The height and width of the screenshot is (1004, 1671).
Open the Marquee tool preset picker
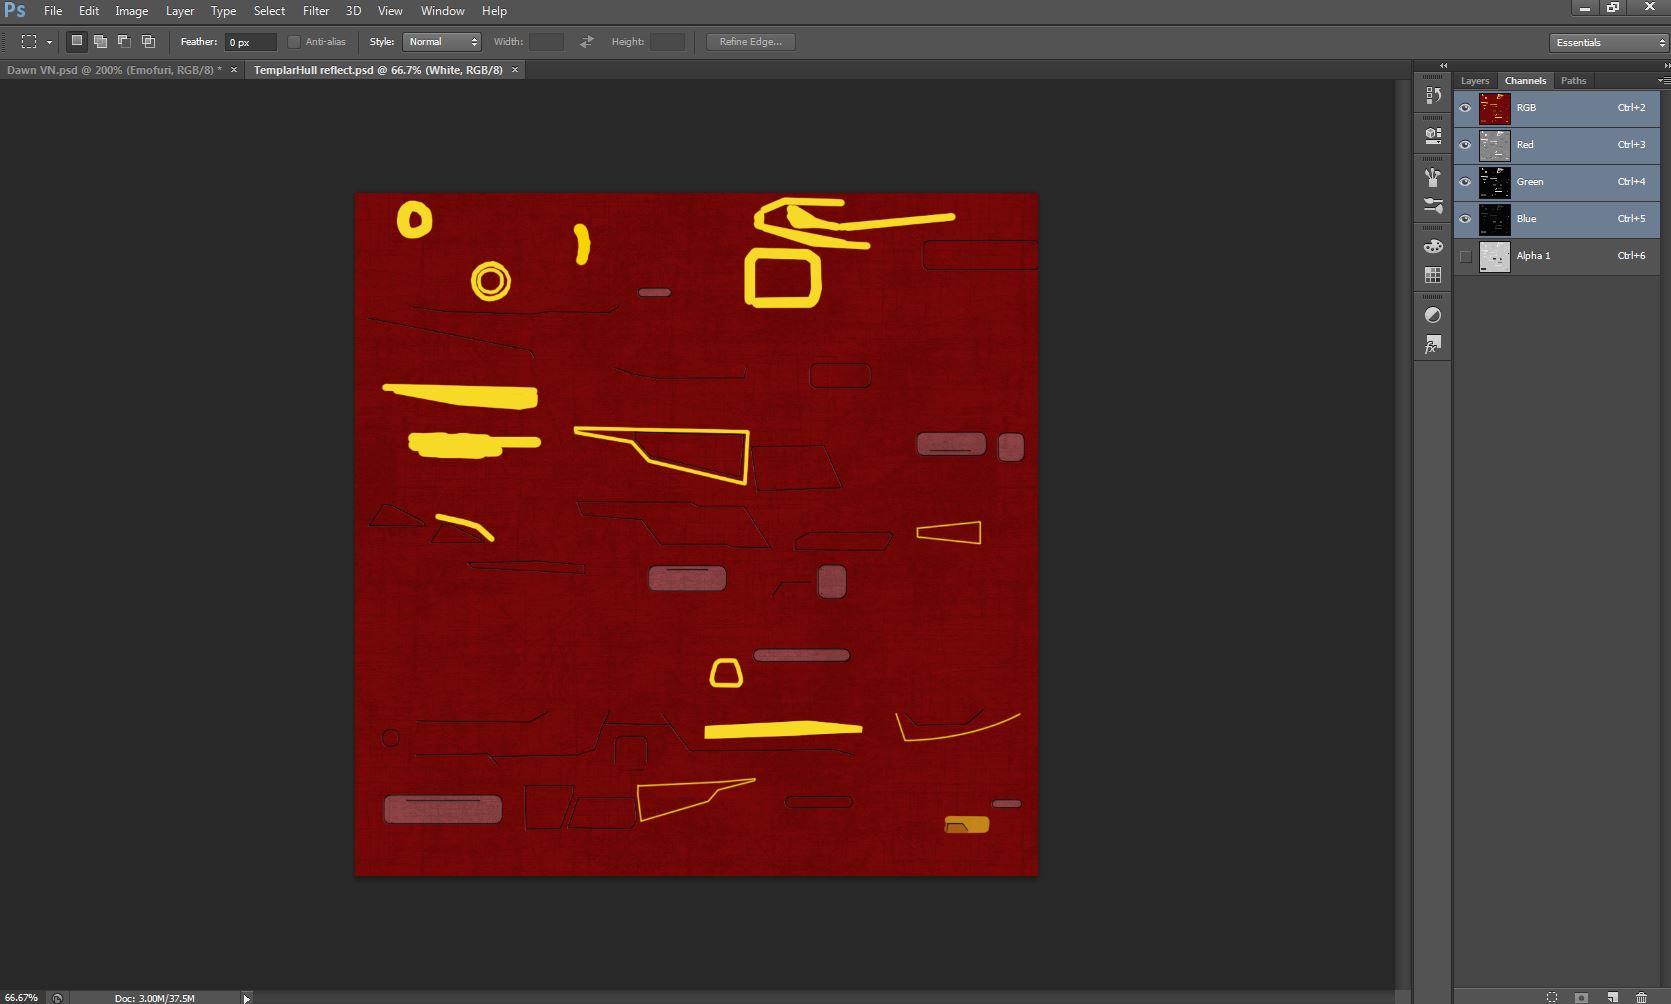point(49,42)
